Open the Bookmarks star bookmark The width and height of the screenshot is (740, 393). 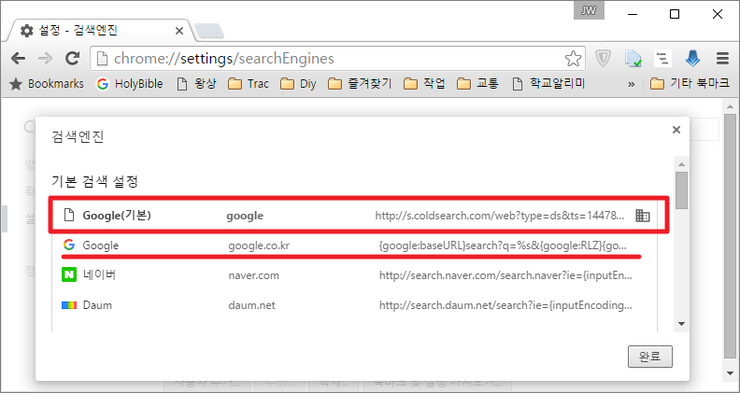pos(47,84)
